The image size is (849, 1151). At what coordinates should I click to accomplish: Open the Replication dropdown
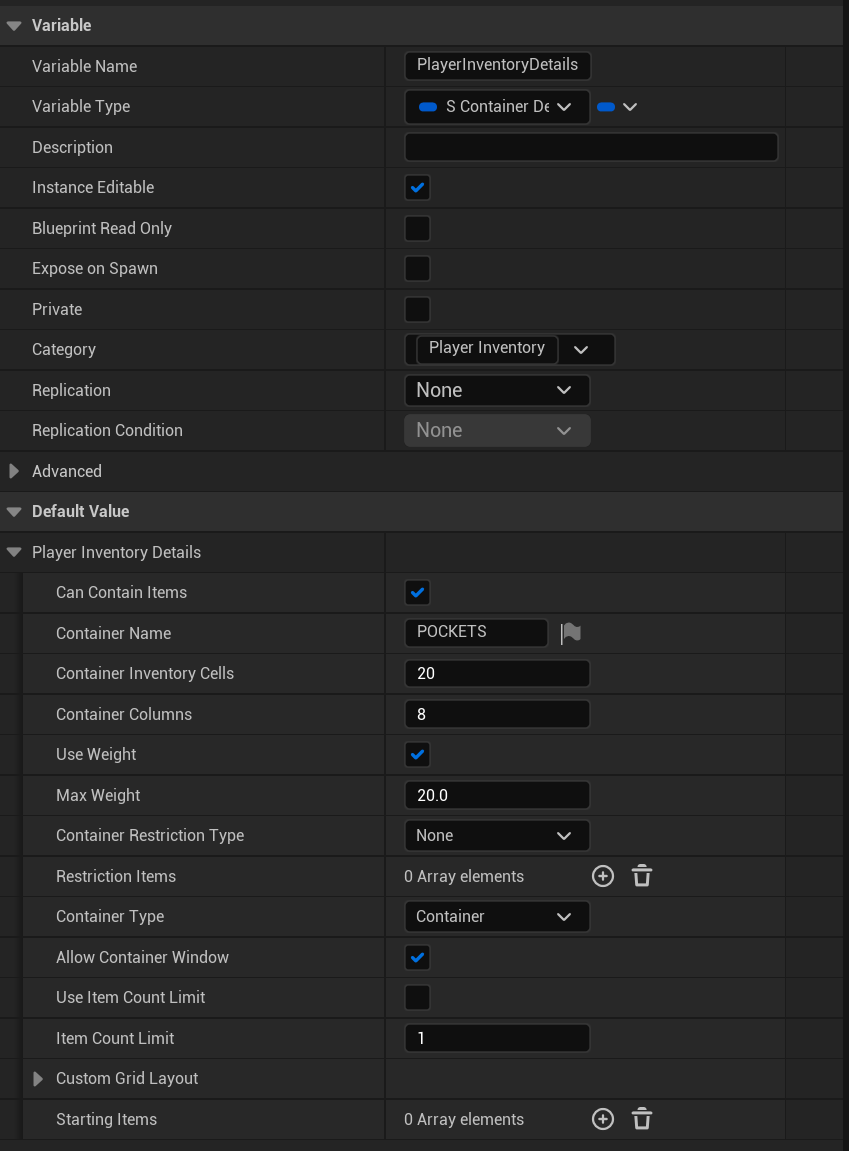tap(496, 390)
